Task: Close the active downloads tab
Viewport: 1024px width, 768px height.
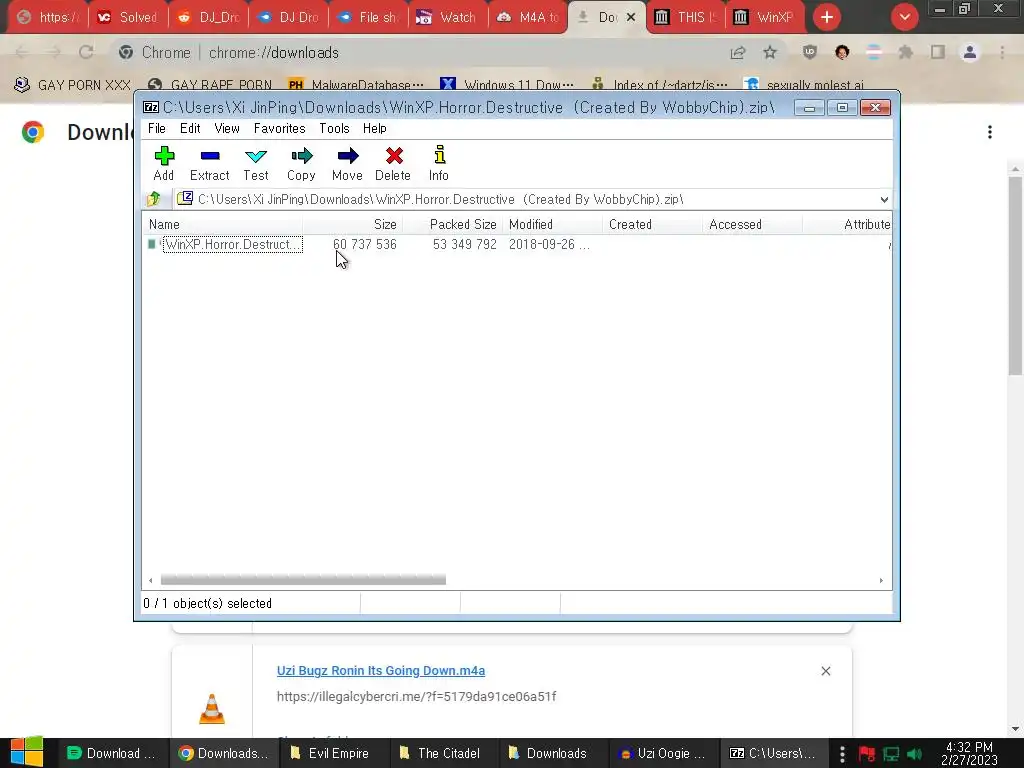Action: point(631,17)
